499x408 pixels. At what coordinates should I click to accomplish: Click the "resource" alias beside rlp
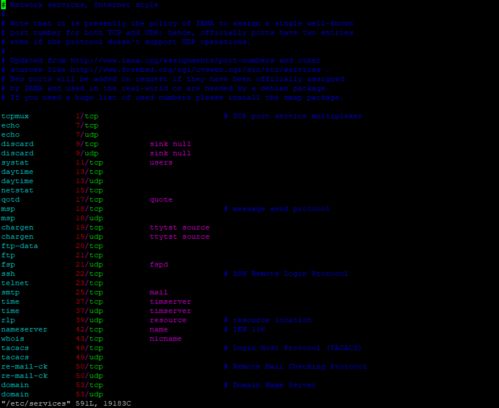tap(168, 320)
